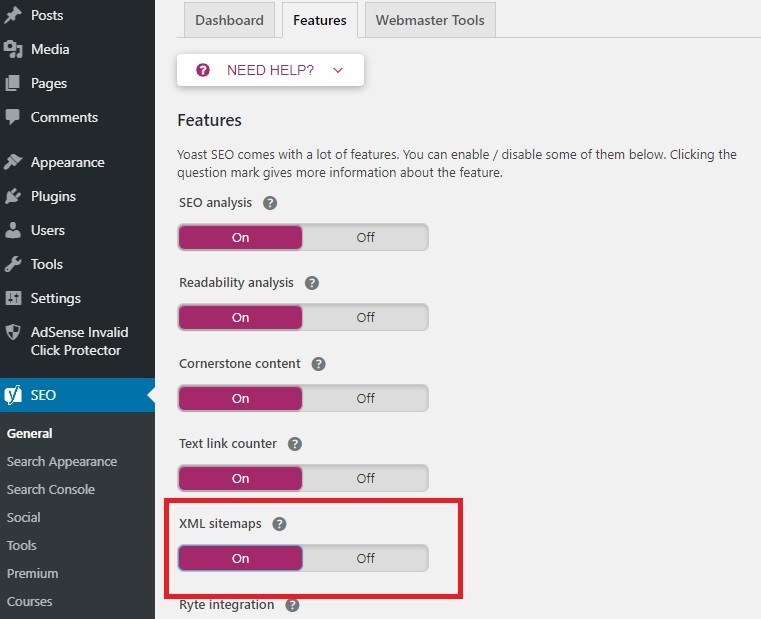Switch SEO analysis to Off
The width and height of the screenshot is (761, 619).
pyautogui.click(x=365, y=237)
